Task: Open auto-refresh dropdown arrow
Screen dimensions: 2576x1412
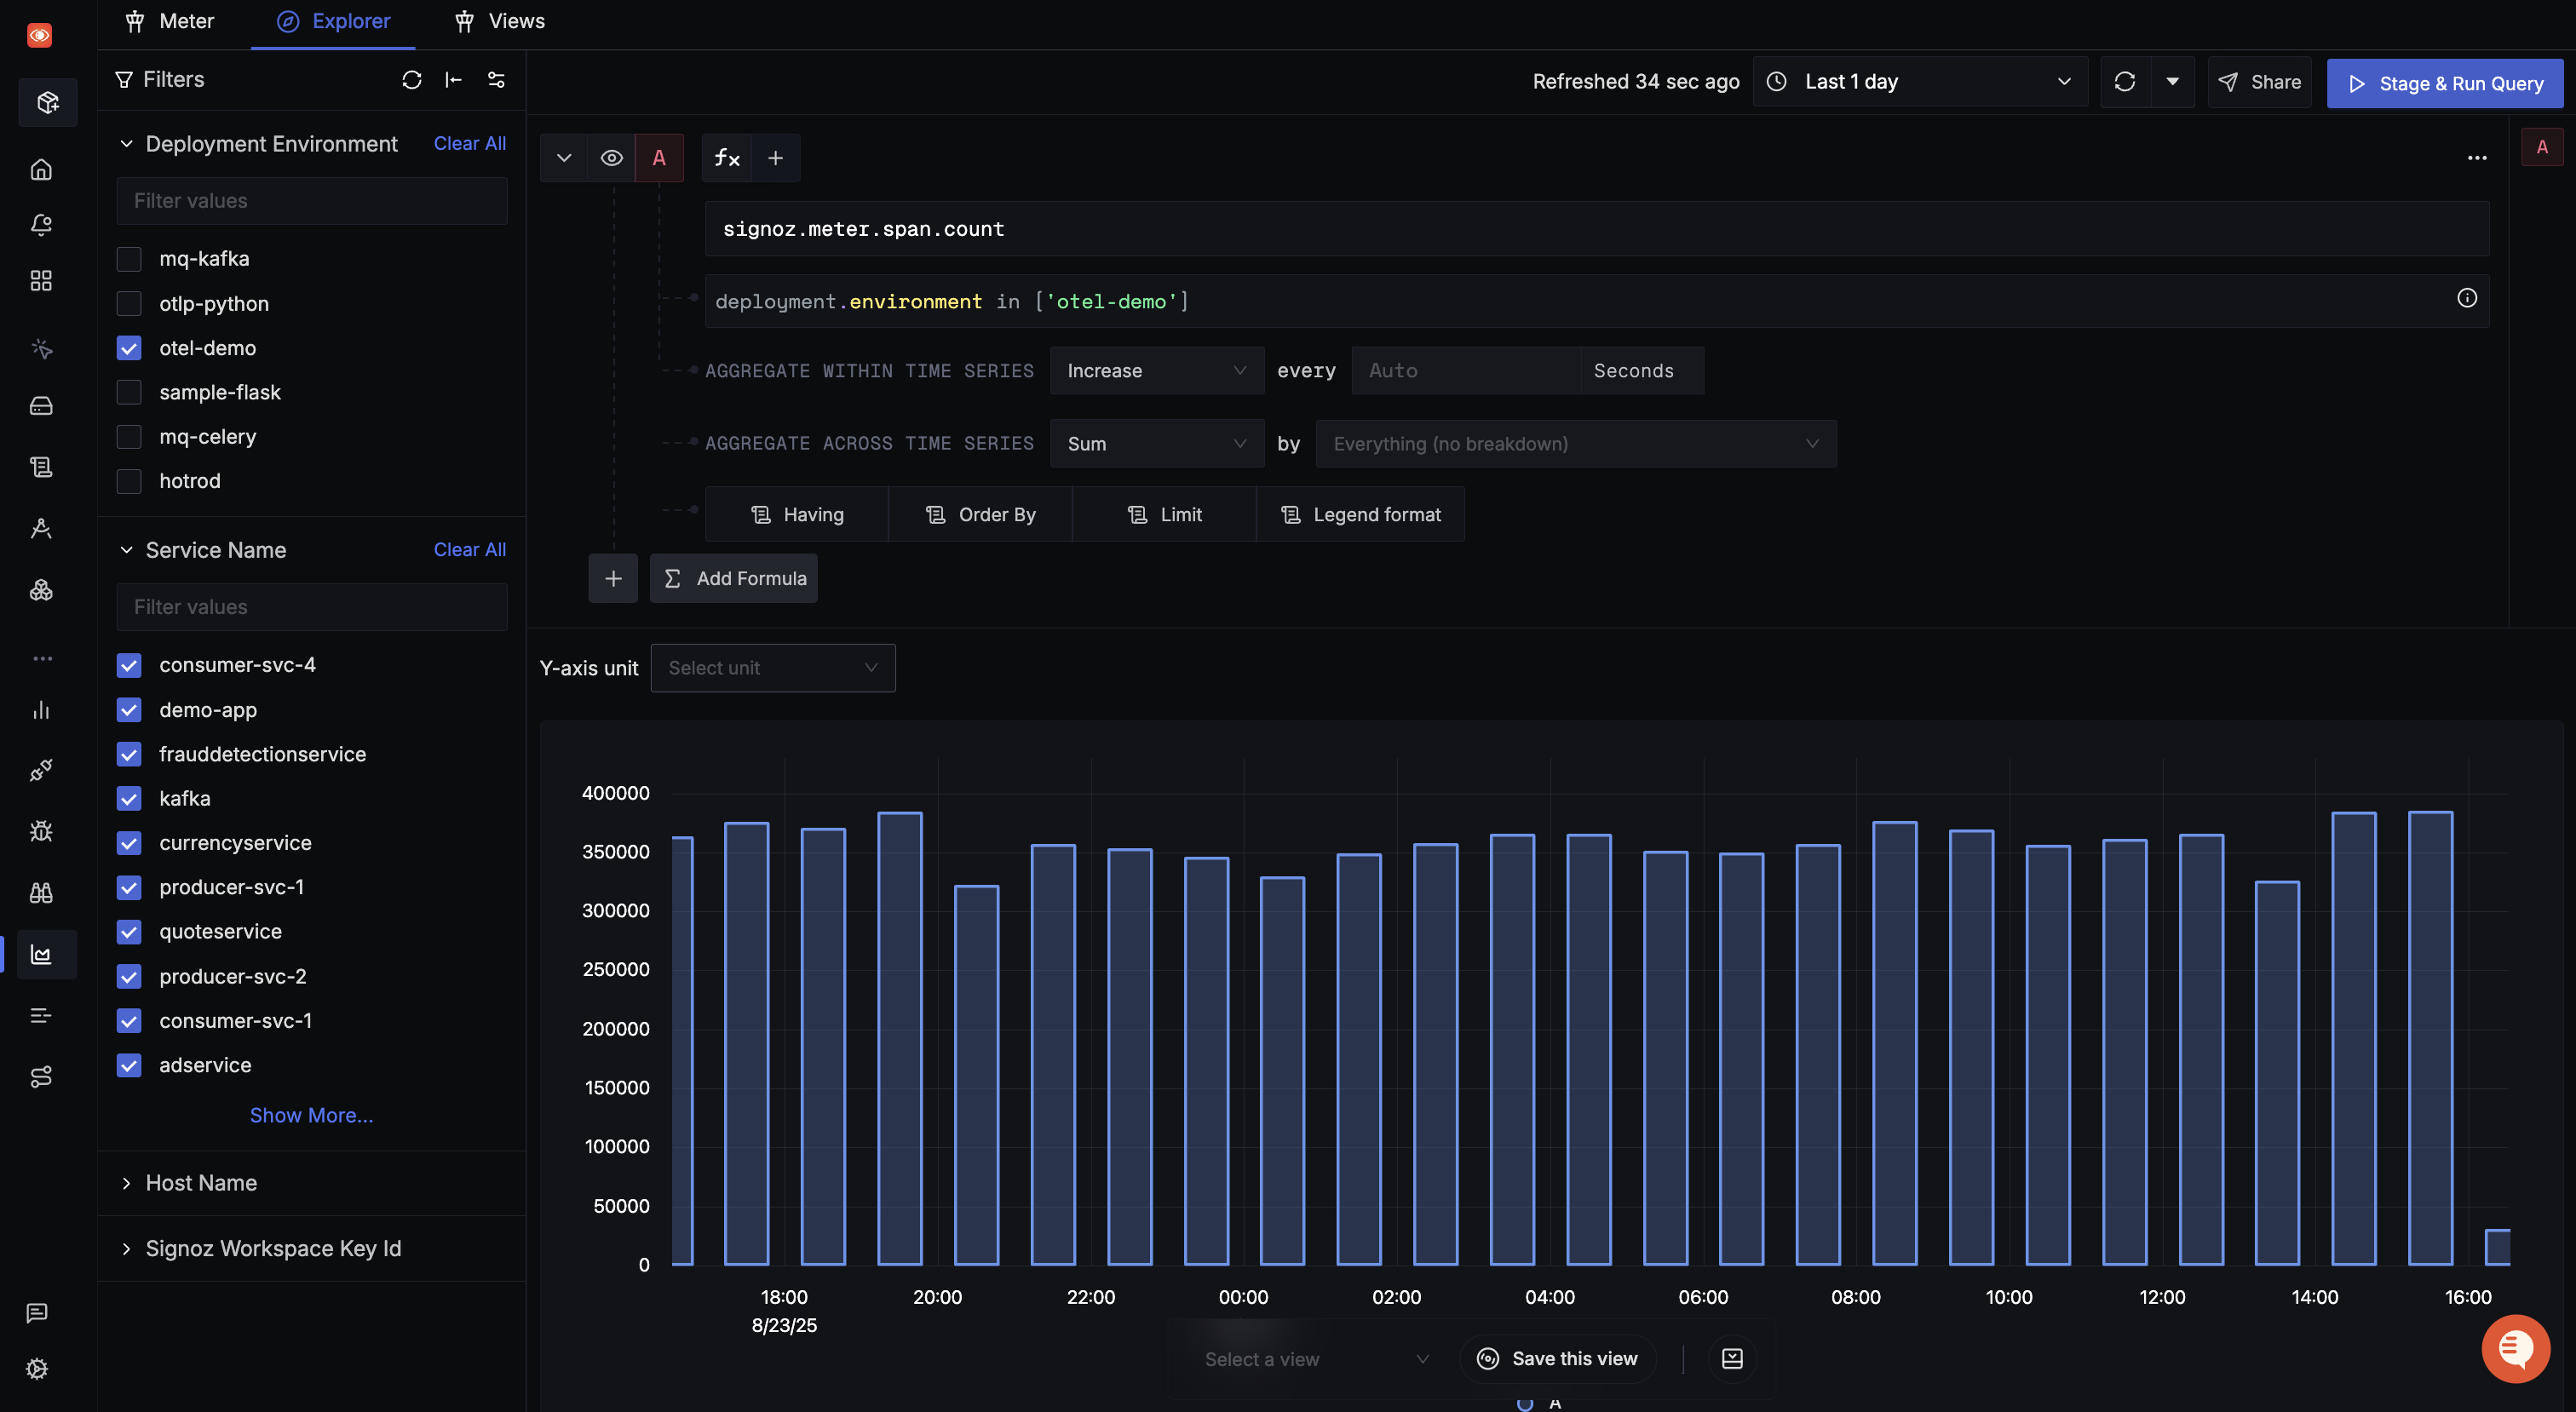Action: (x=2172, y=82)
